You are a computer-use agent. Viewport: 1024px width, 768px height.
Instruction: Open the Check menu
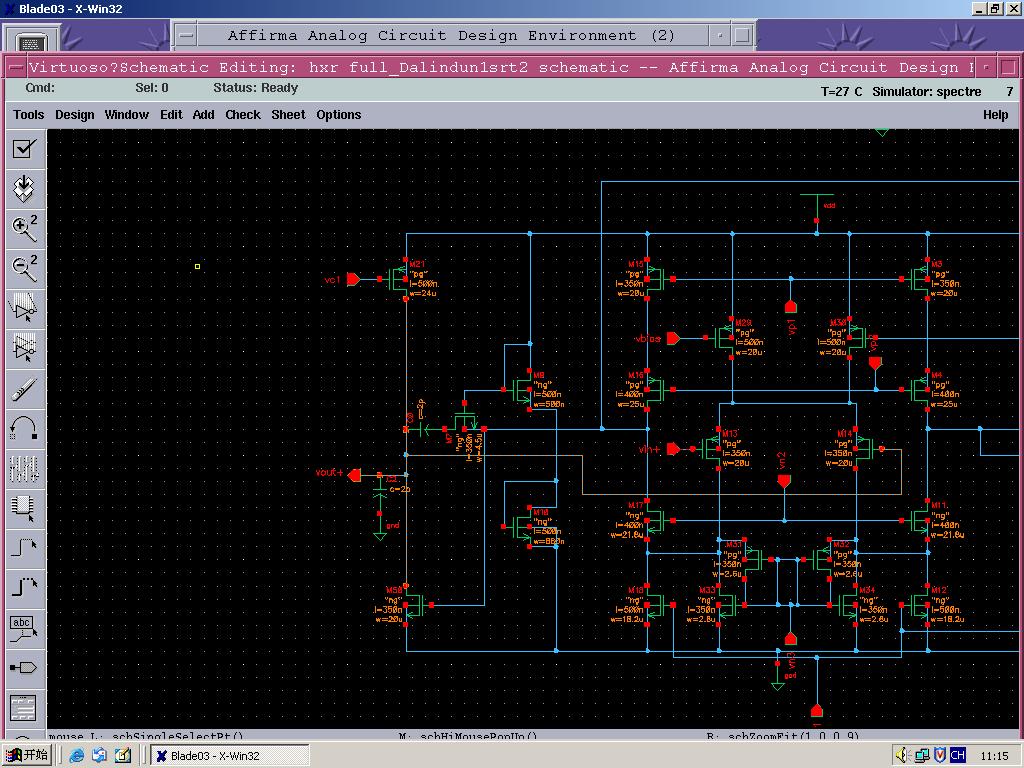242,115
